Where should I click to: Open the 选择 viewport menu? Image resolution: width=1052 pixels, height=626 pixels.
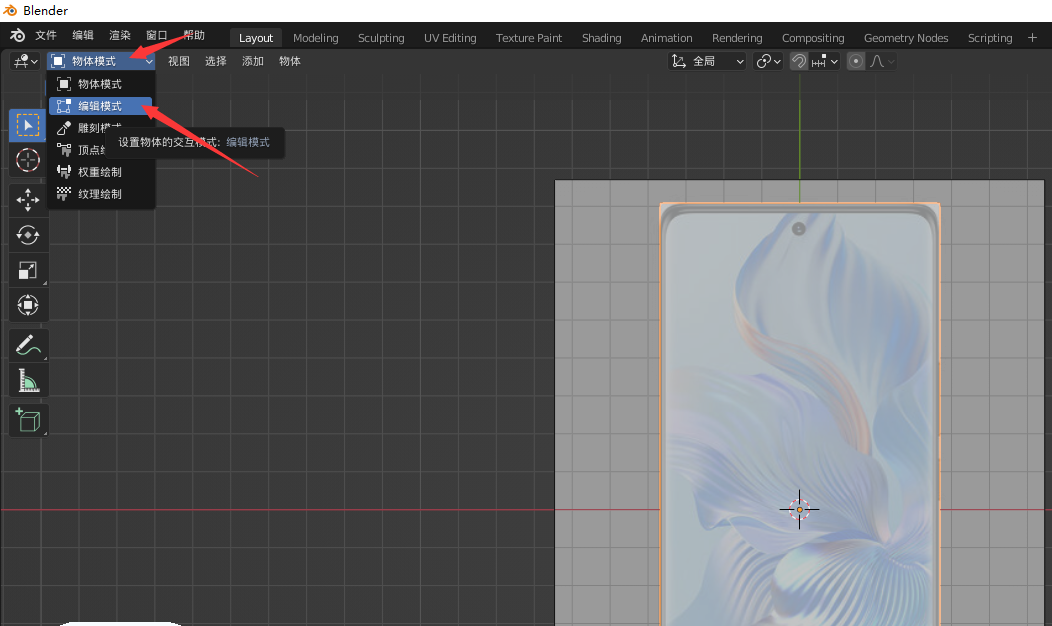(x=215, y=62)
